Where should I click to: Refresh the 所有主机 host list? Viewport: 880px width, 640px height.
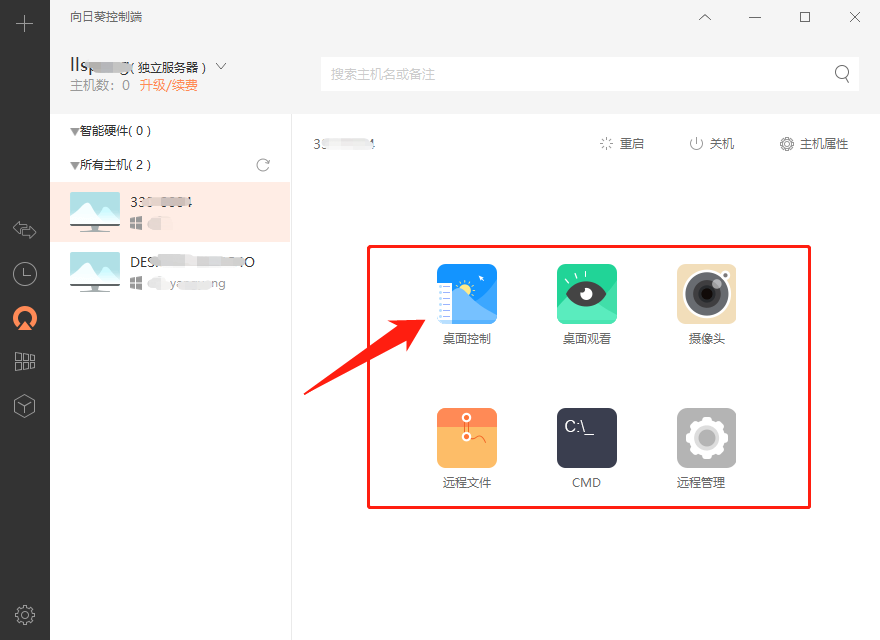pos(263,165)
